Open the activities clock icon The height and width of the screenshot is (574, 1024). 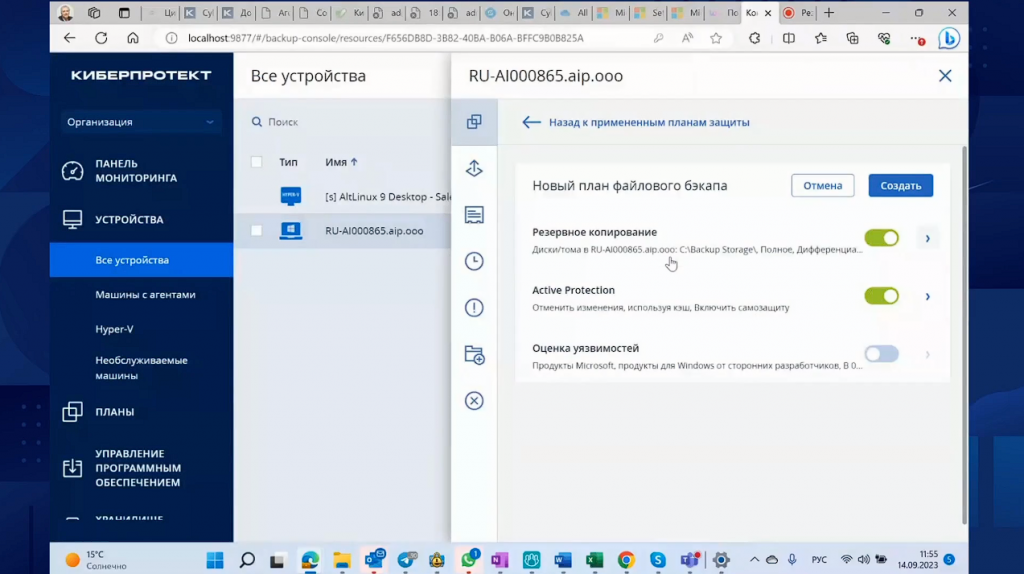click(474, 261)
